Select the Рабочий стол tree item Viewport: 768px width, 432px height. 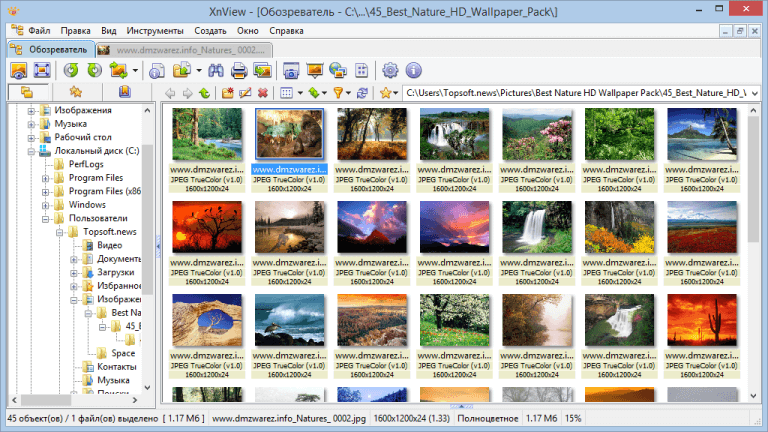tap(82, 138)
